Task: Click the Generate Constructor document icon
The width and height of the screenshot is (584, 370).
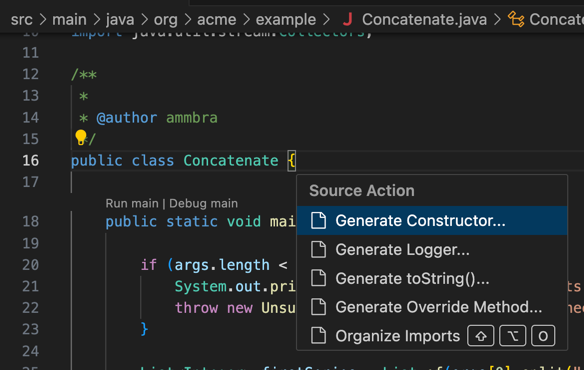Action: 318,221
